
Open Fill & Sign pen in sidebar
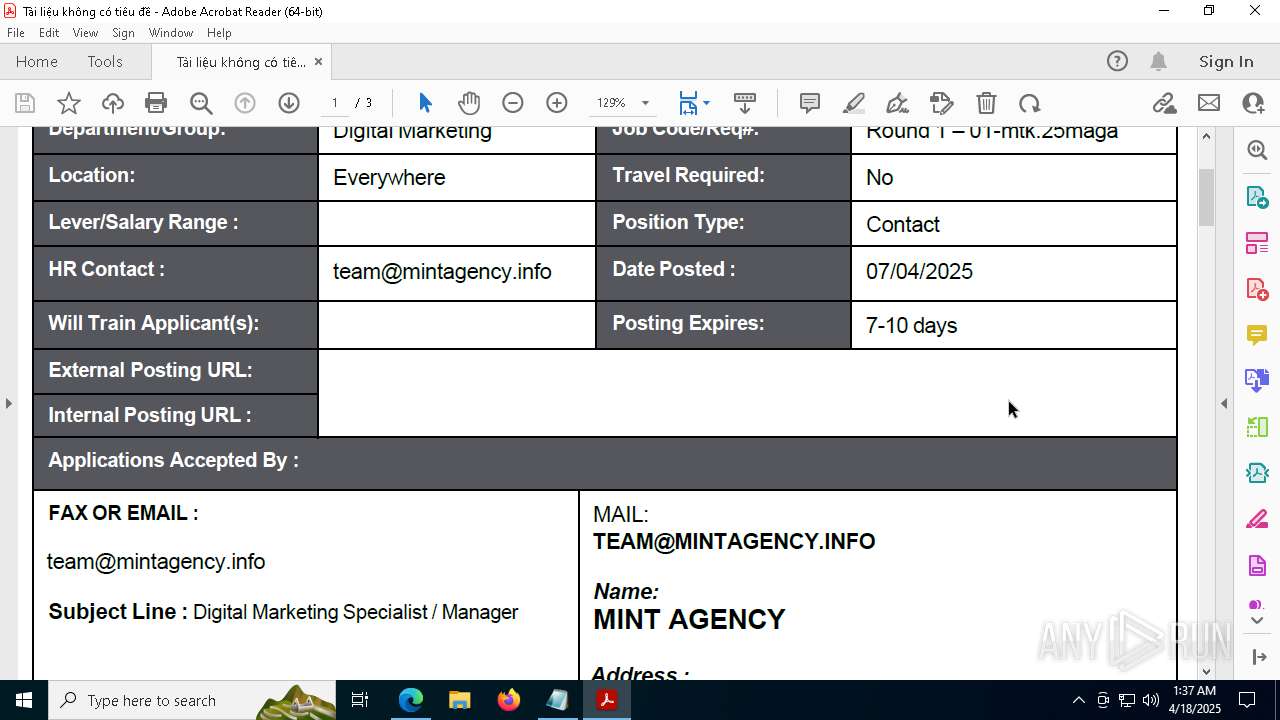click(1257, 519)
